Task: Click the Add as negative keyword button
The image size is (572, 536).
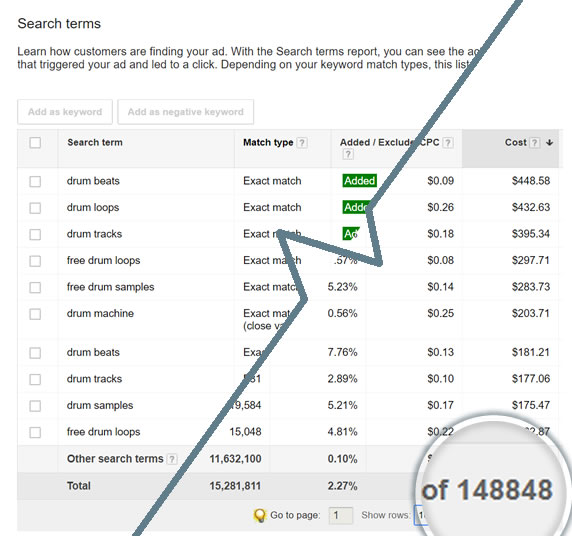Action: click(x=185, y=112)
